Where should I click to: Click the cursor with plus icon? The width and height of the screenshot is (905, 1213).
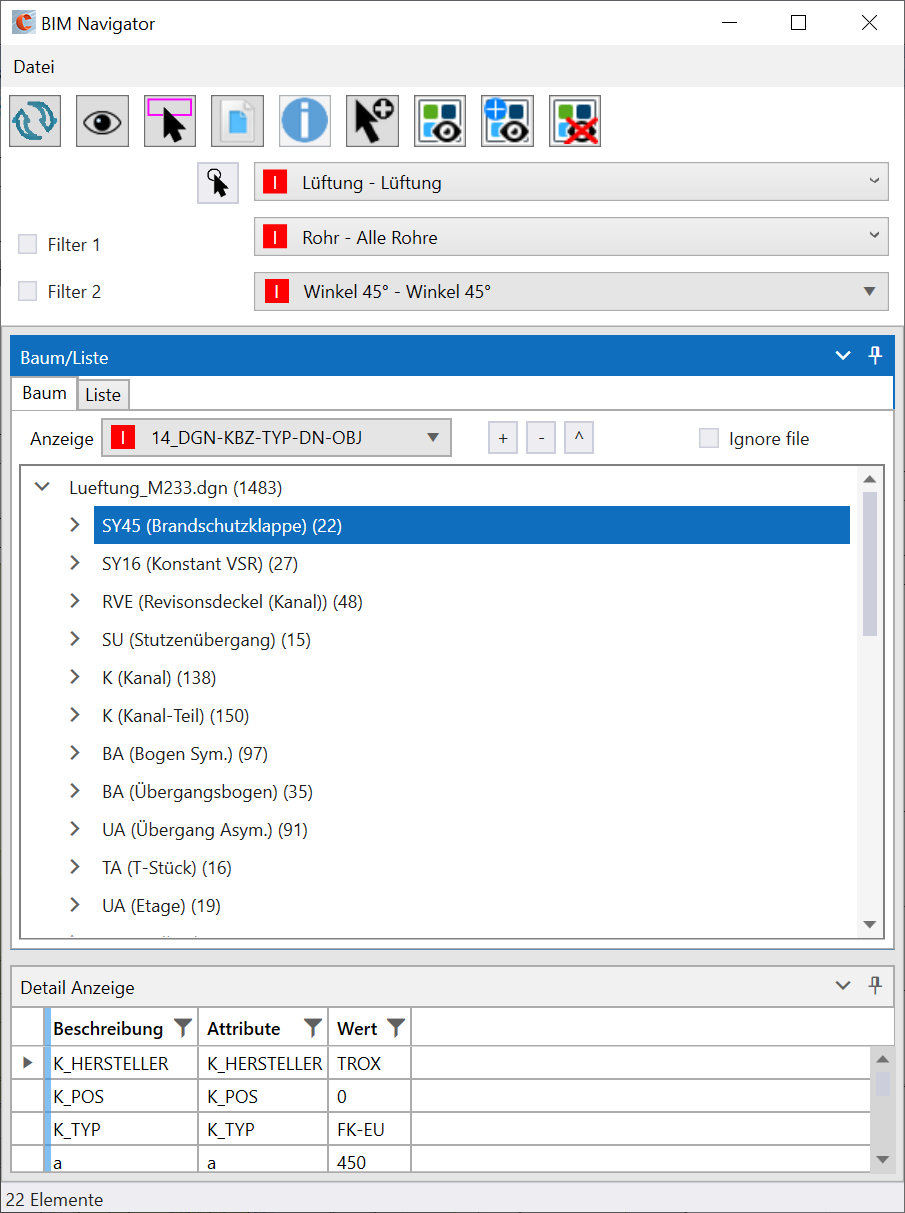(372, 121)
